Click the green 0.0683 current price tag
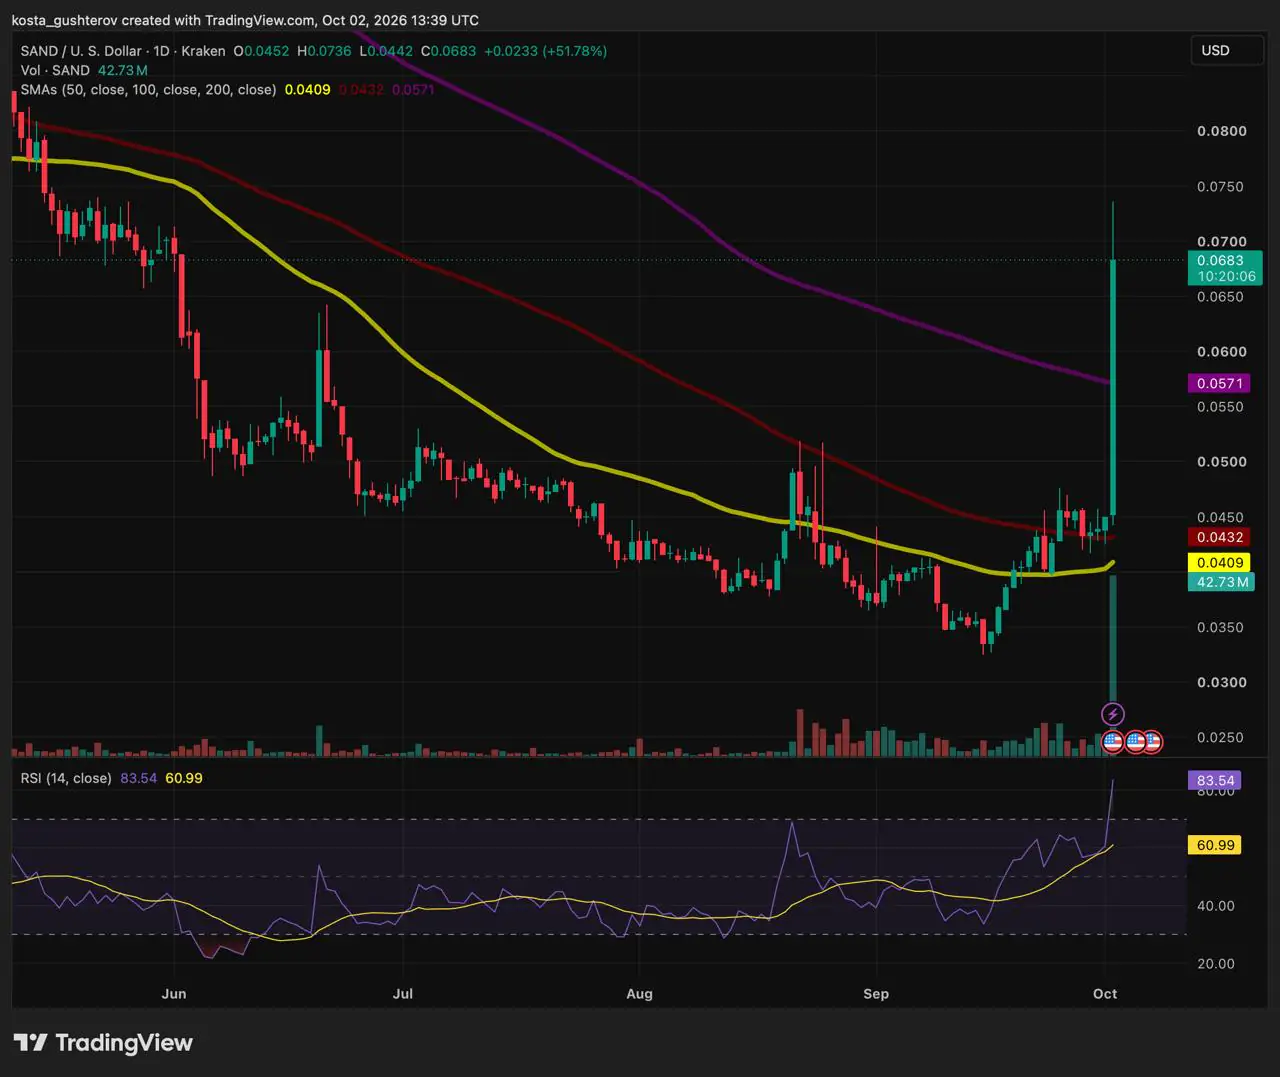 (1224, 261)
